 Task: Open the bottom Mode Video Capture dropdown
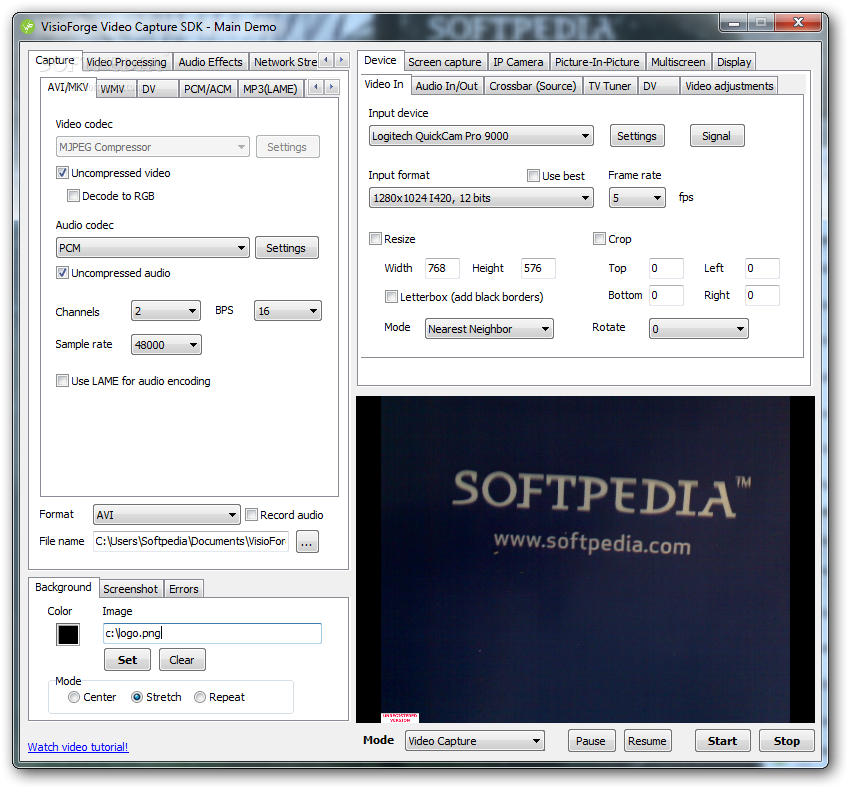[x=474, y=741]
